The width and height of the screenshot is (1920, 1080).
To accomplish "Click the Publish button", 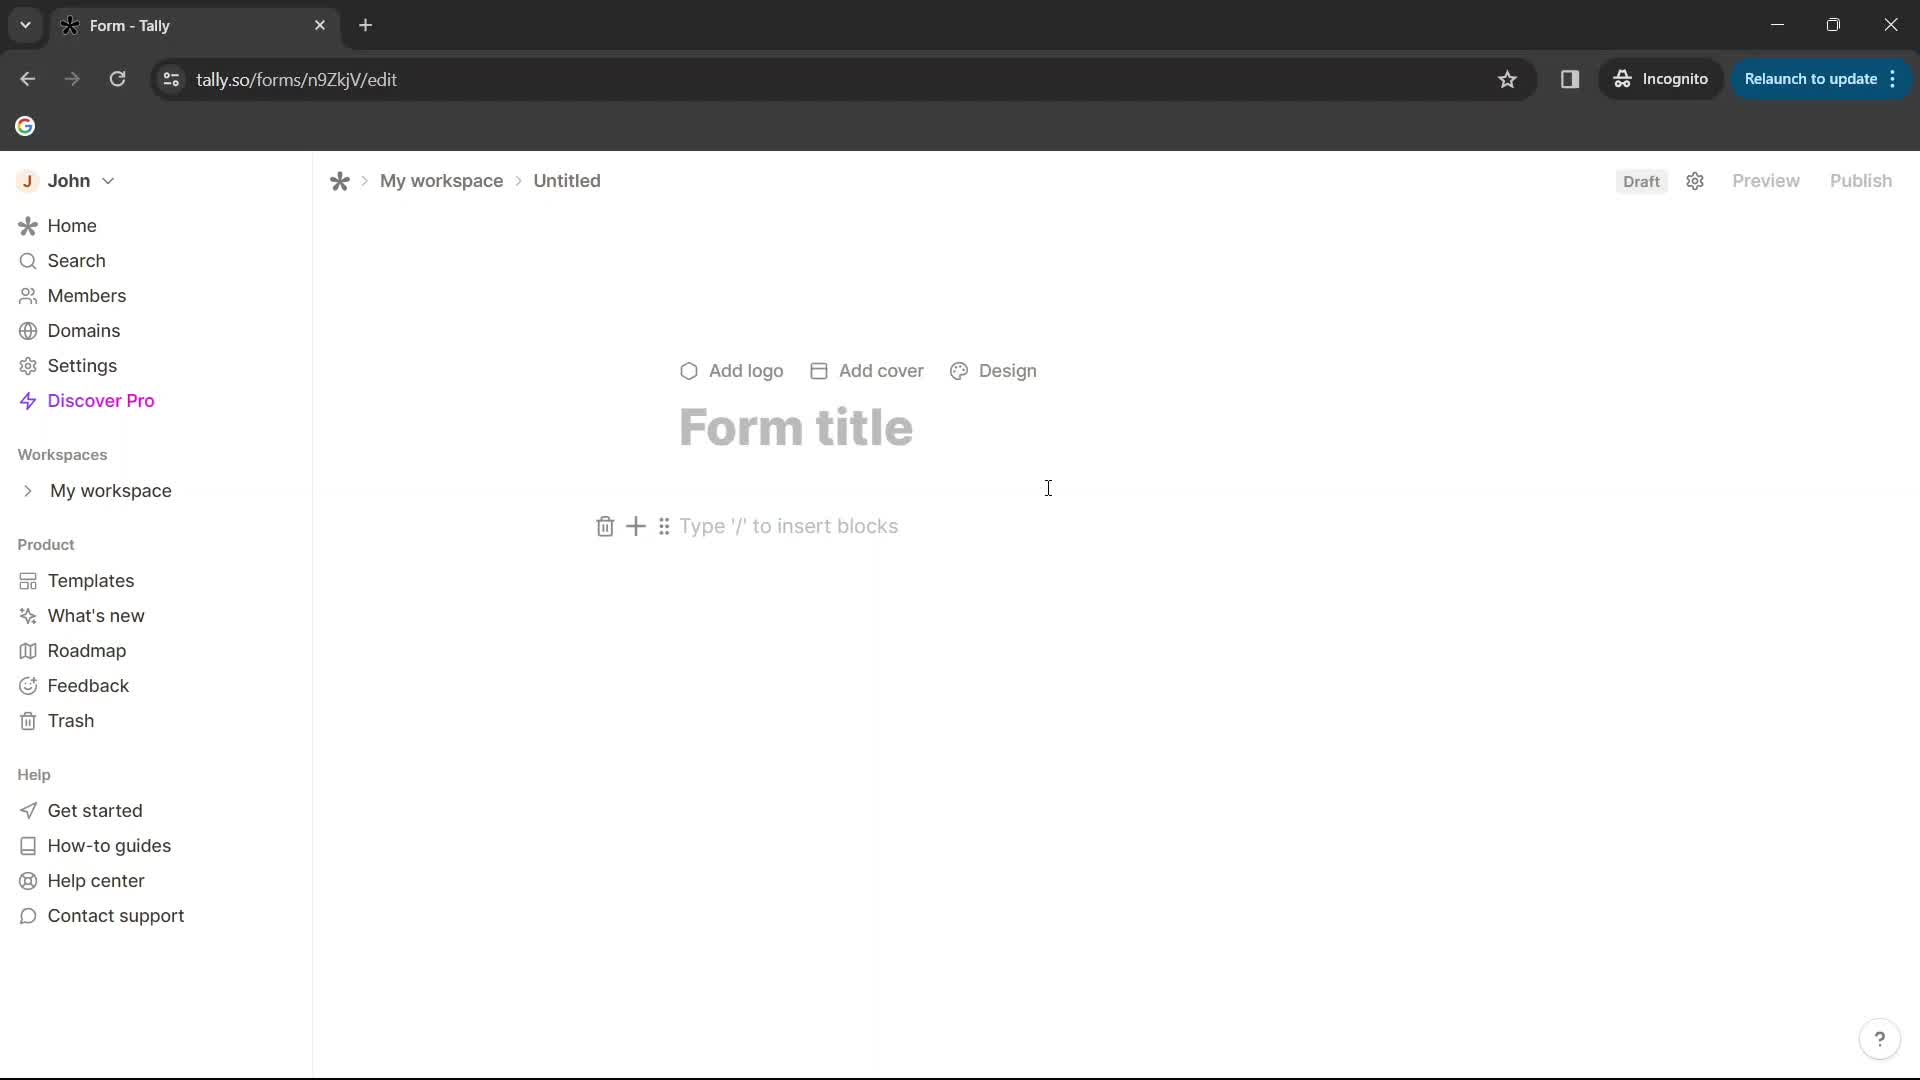I will click(x=1861, y=181).
